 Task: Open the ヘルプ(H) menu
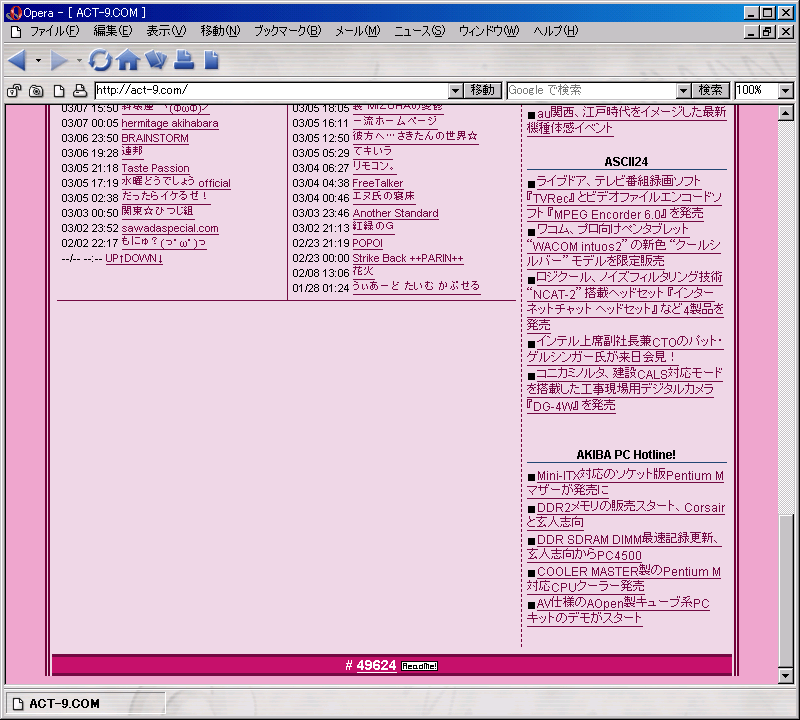click(x=556, y=31)
